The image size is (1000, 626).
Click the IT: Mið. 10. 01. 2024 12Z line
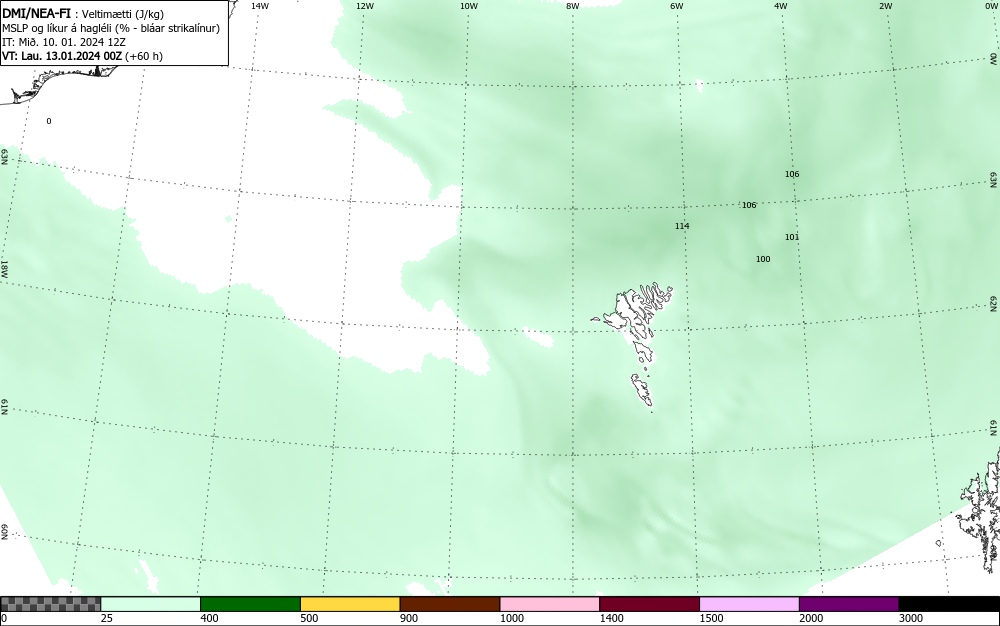click(x=64, y=42)
